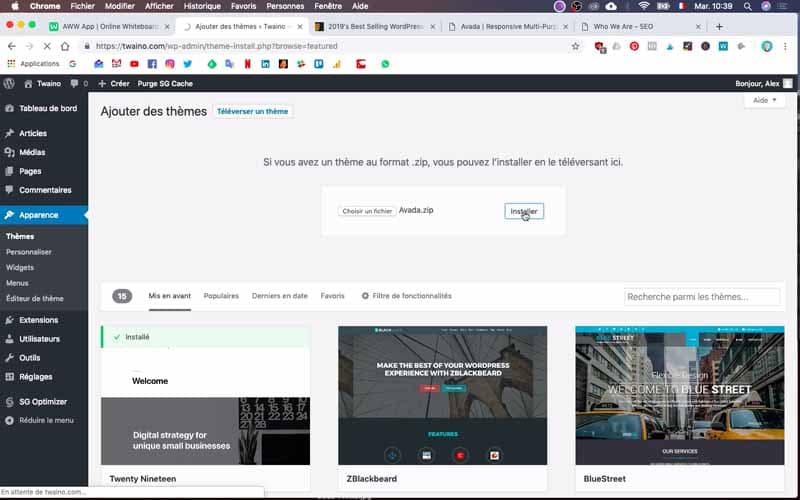The height and width of the screenshot is (500, 800).
Task: Open the Filtre de fonctionnalités filter
Action: click(407, 296)
